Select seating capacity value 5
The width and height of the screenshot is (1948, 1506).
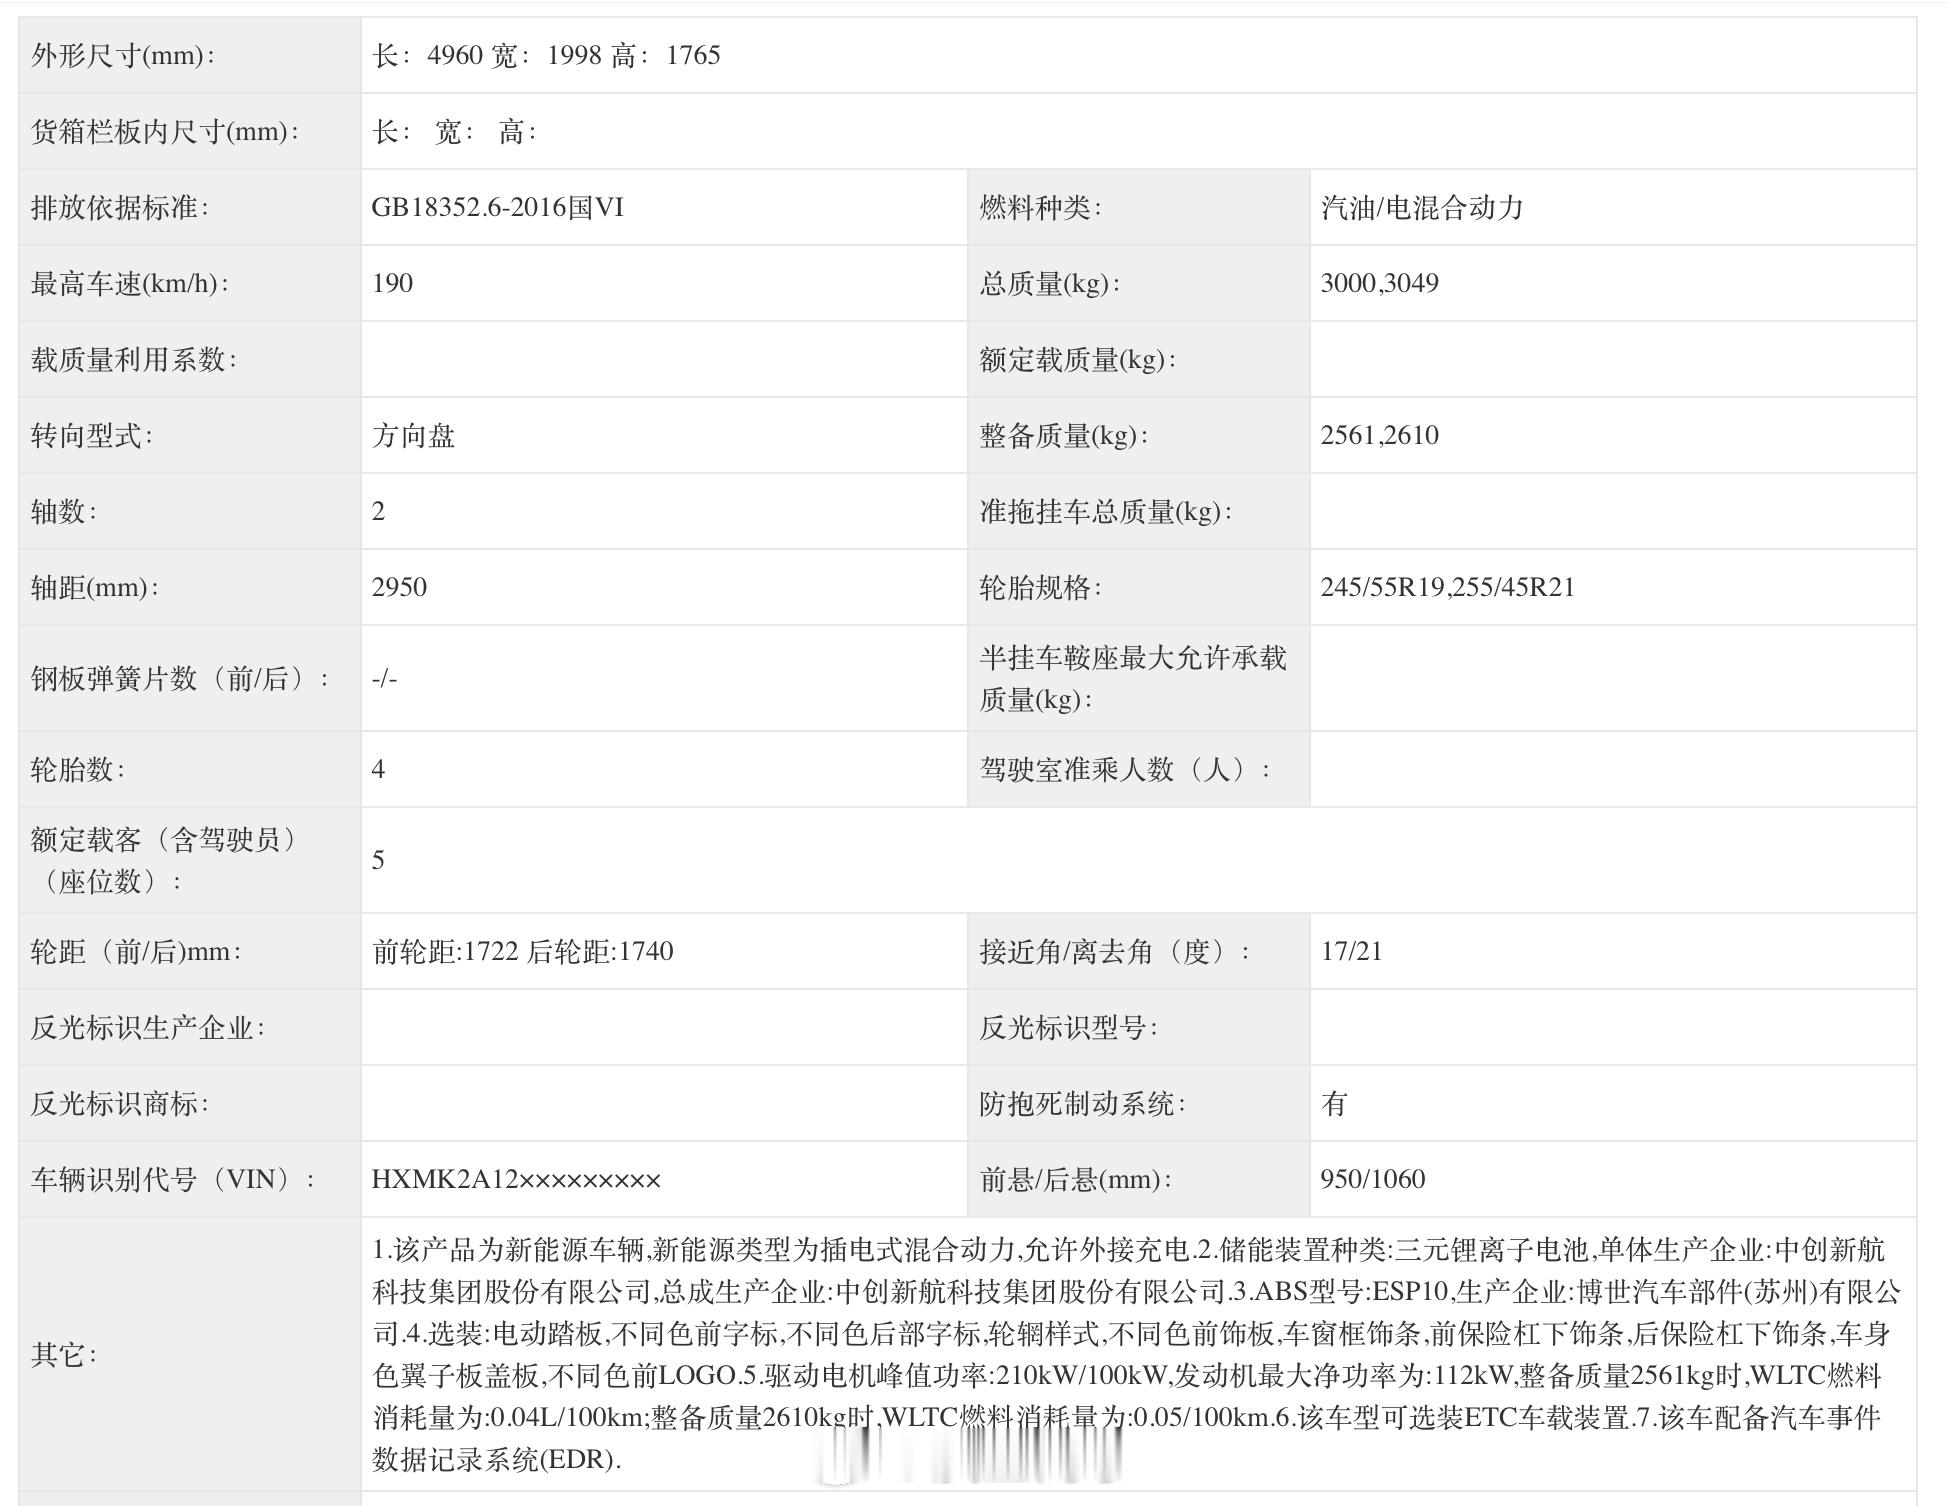coord(378,860)
